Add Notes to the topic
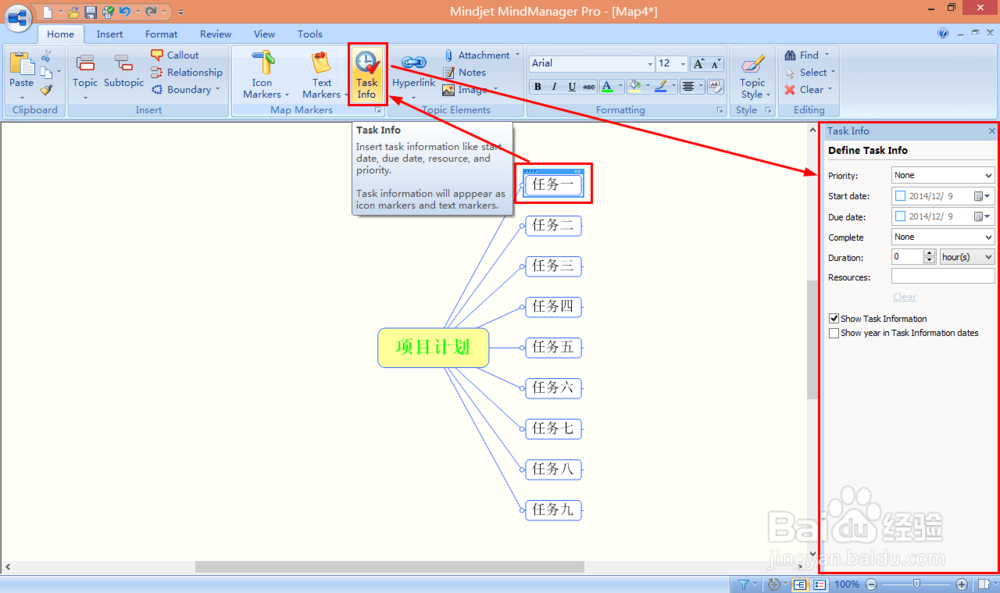 point(464,72)
